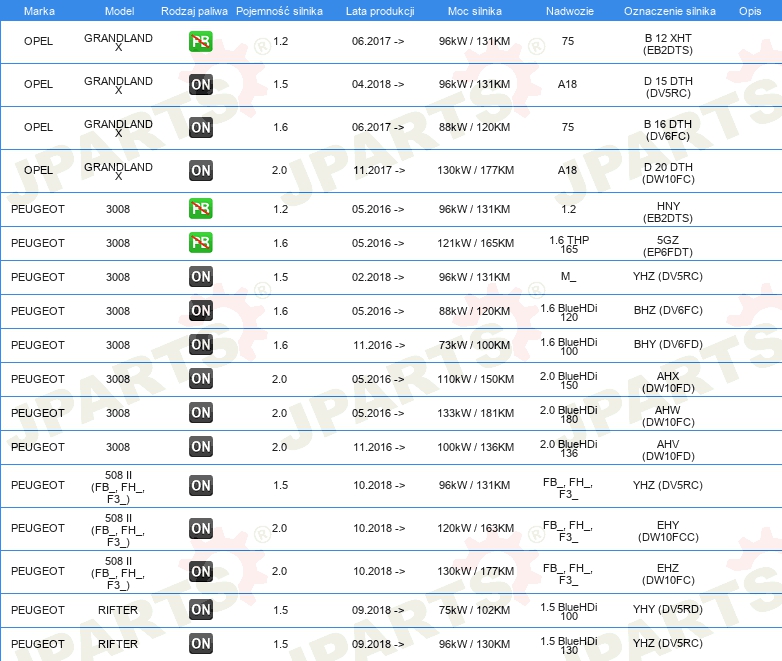Click the ON icon in the Peugeot 3008 YHZ row
The width and height of the screenshot is (782, 661).
(x=201, y=276)
